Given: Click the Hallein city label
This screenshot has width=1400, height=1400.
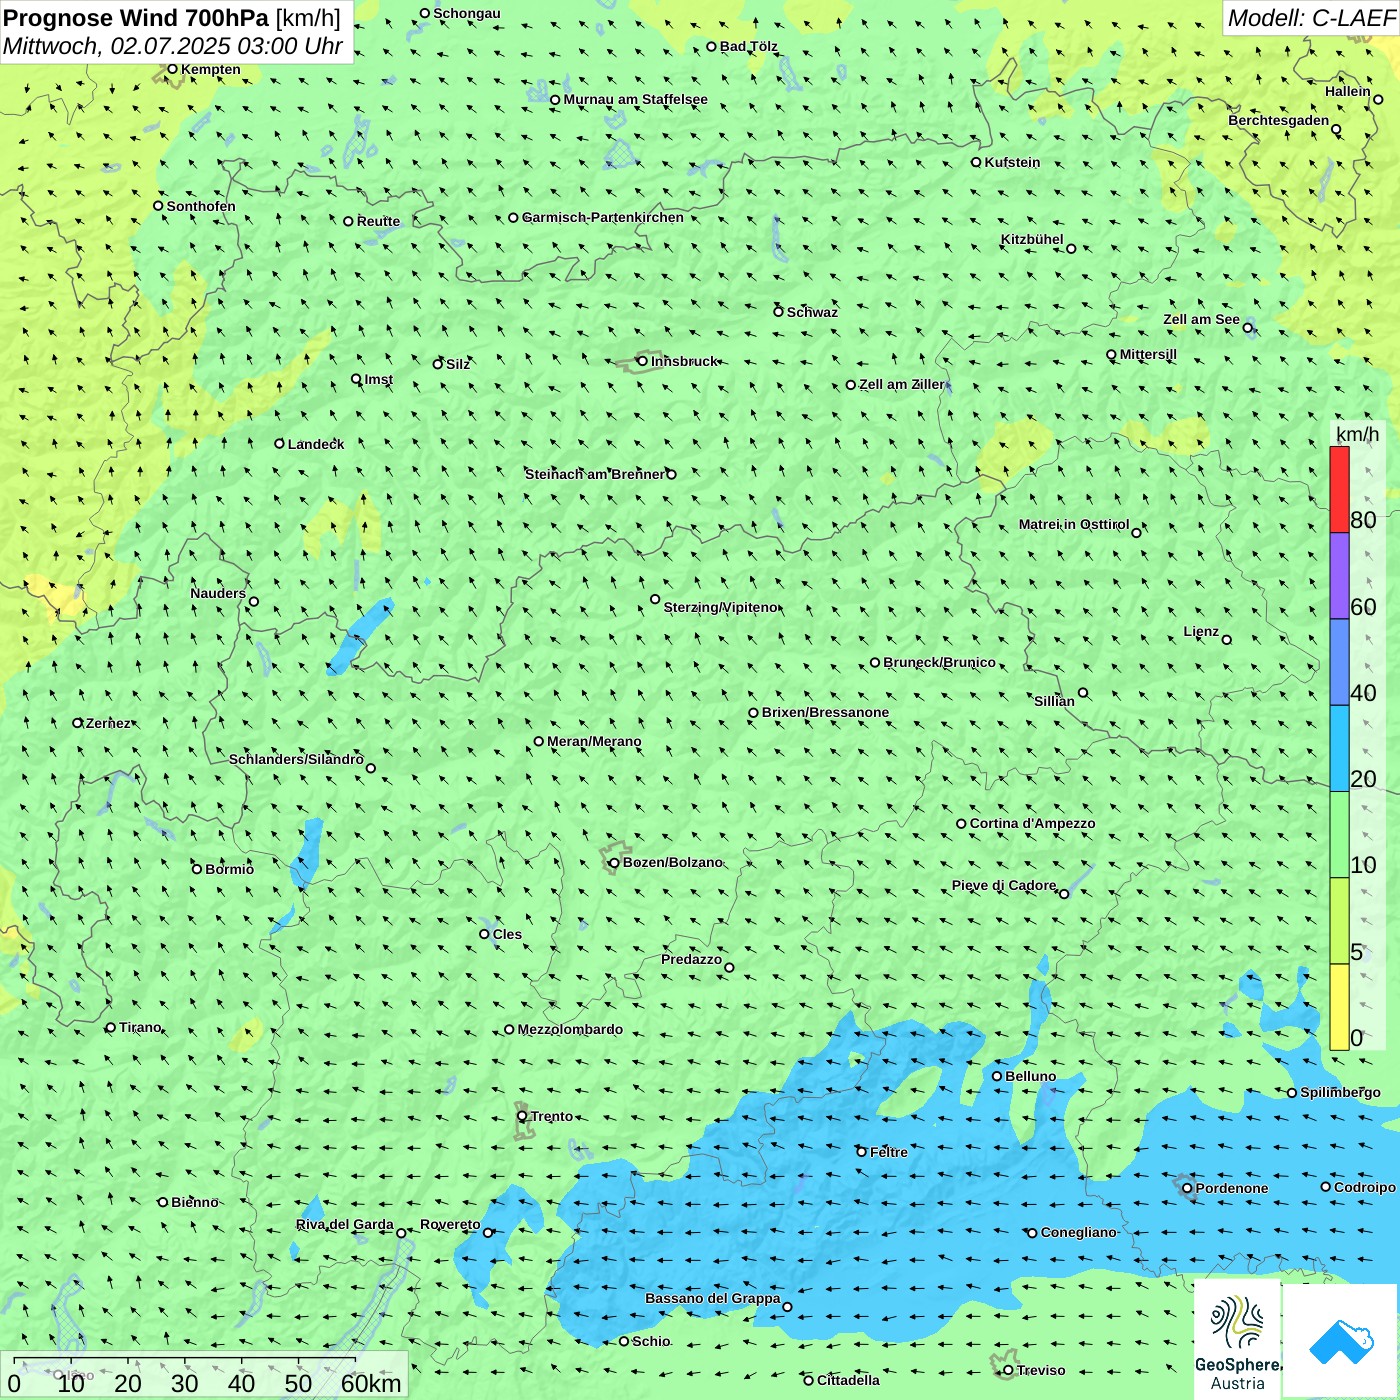Looking at the screenshot, I should coord(1347,91).
